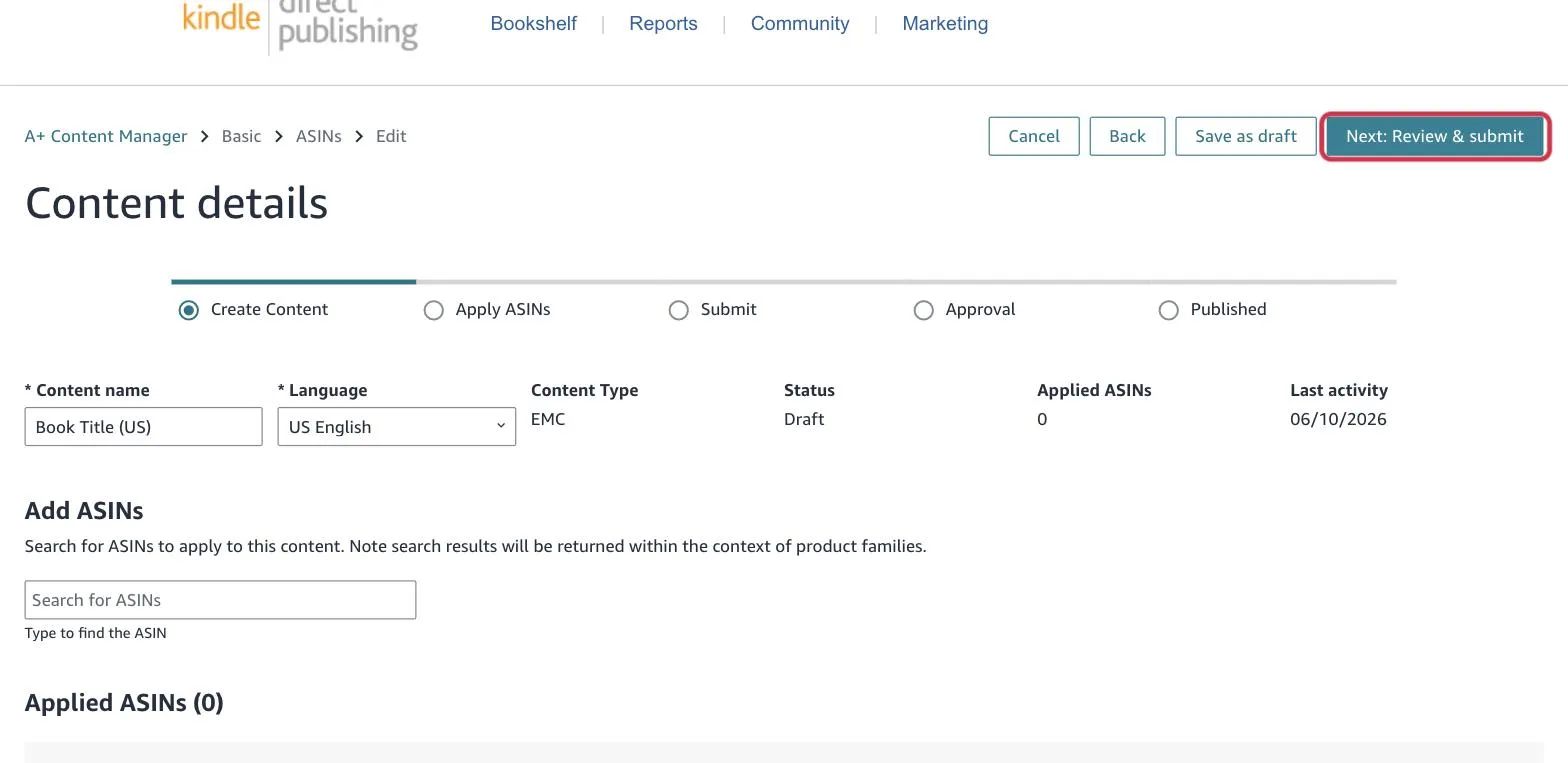Viewport: 1568px width, 763px height.
Task: Open the Marketing menu item
Action: [x=945, y=23]
